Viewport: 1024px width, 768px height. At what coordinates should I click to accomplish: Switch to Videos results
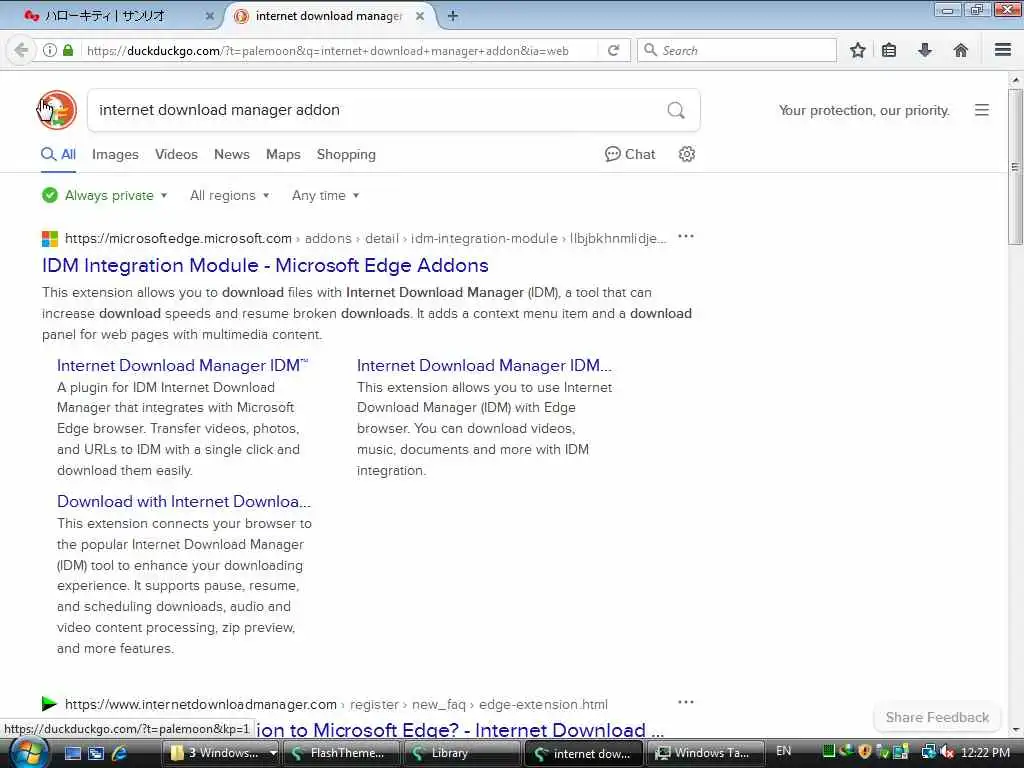point(176,155)
